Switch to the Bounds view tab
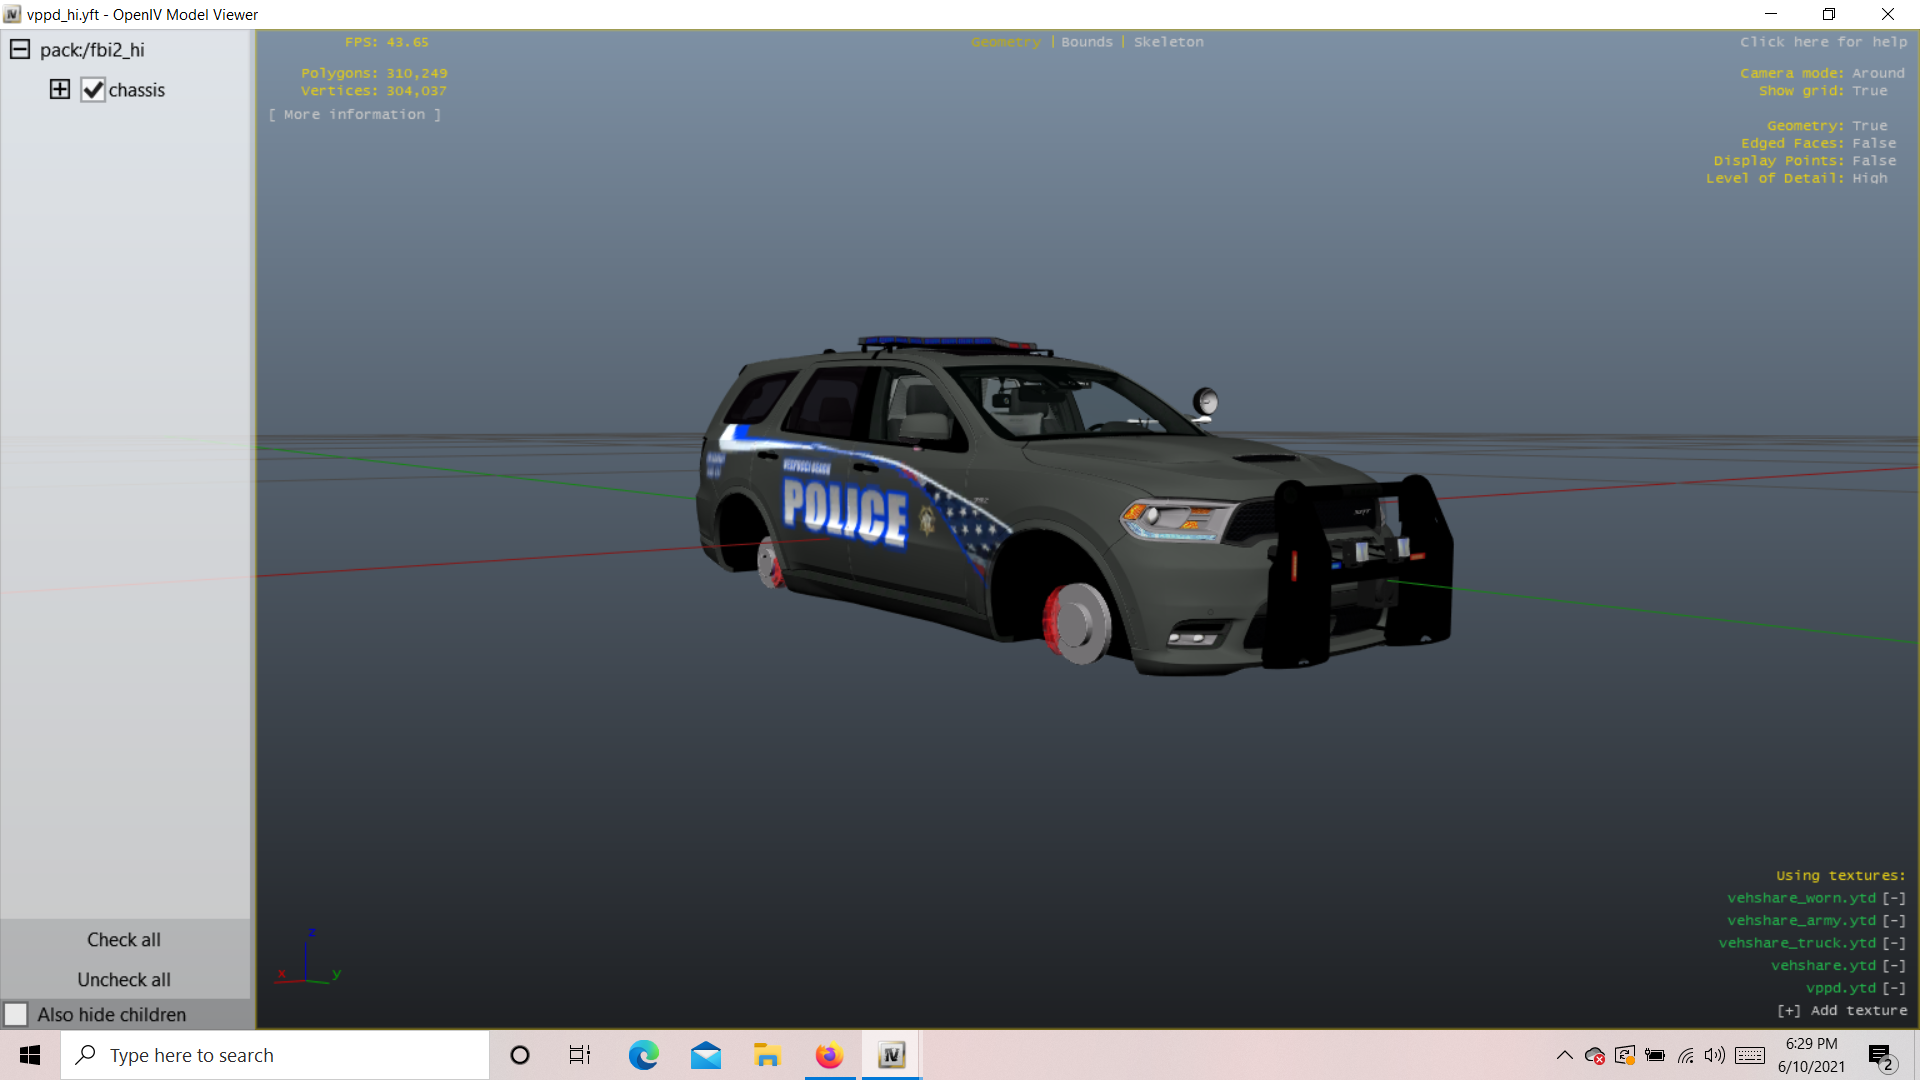Image resolution: width=1920 pixels, height=1080 pixels. point(1086,42)
